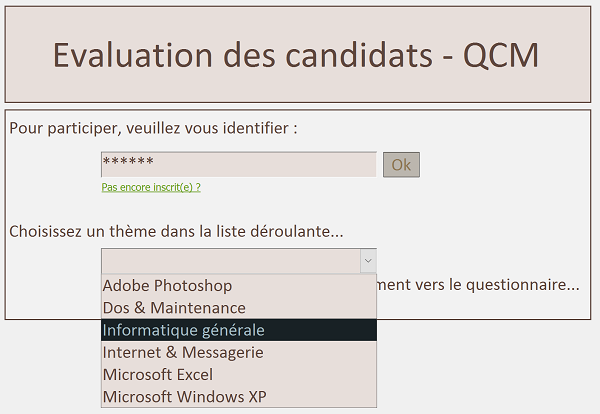The height and width of the screenshot is (414, 600).
Task: Select 'Microsoft Windows XP' entry
Action: [x=185, y=397]
